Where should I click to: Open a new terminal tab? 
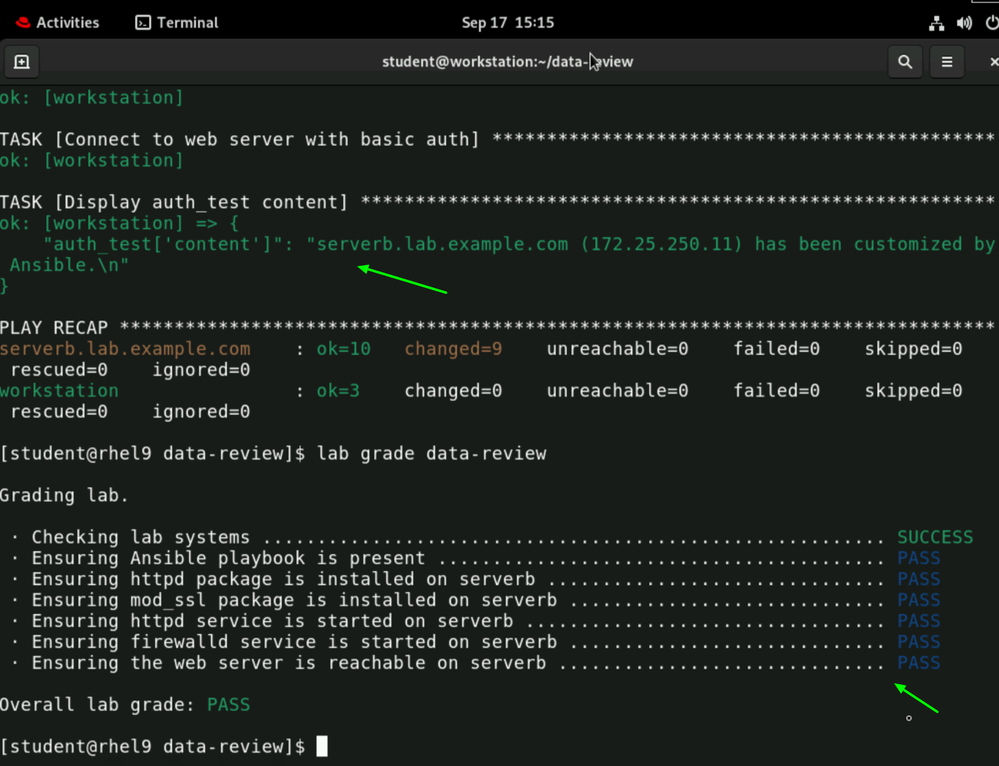pos(21,62)
